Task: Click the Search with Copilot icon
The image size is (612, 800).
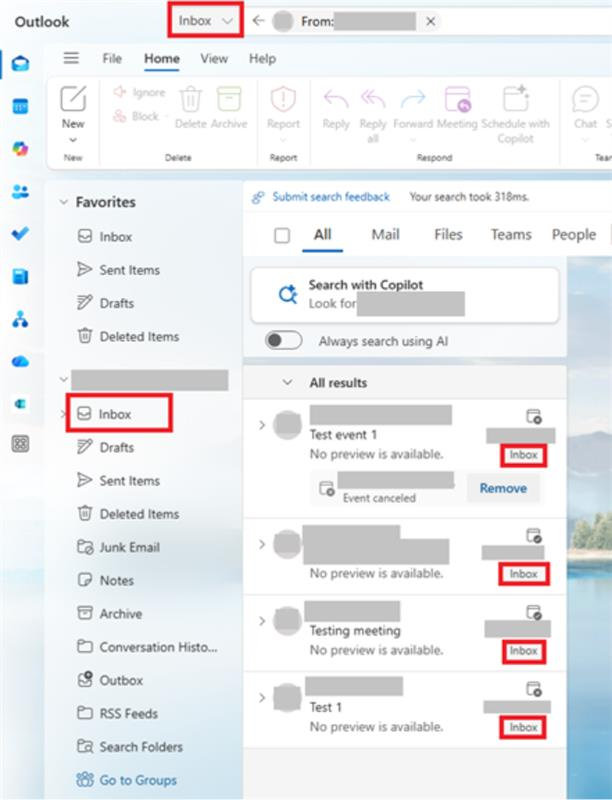Action: 288,294
